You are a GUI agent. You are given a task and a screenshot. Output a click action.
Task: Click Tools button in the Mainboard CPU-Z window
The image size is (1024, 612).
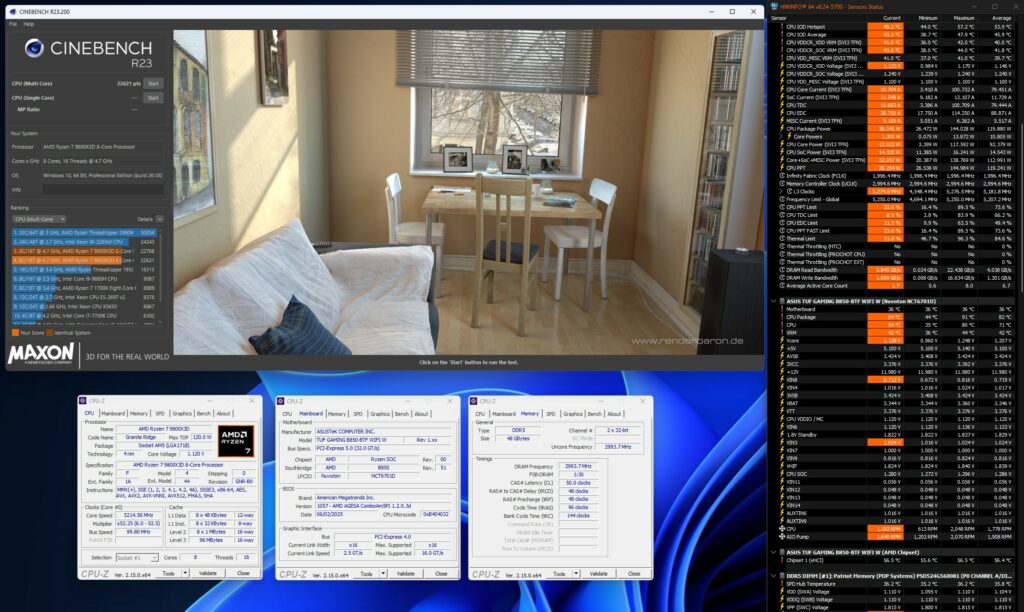[366, 573]
